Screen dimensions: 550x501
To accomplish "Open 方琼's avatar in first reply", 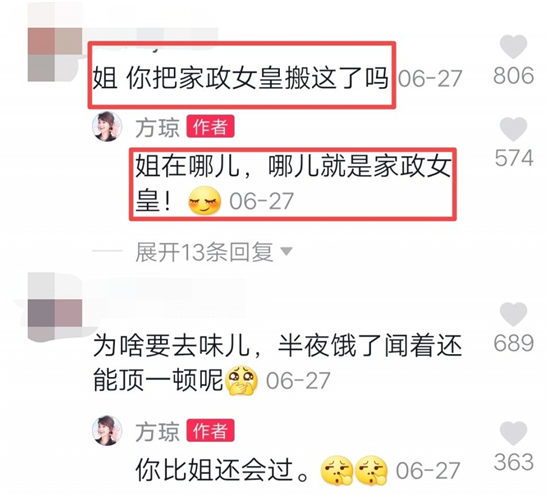I will [107, 127].
